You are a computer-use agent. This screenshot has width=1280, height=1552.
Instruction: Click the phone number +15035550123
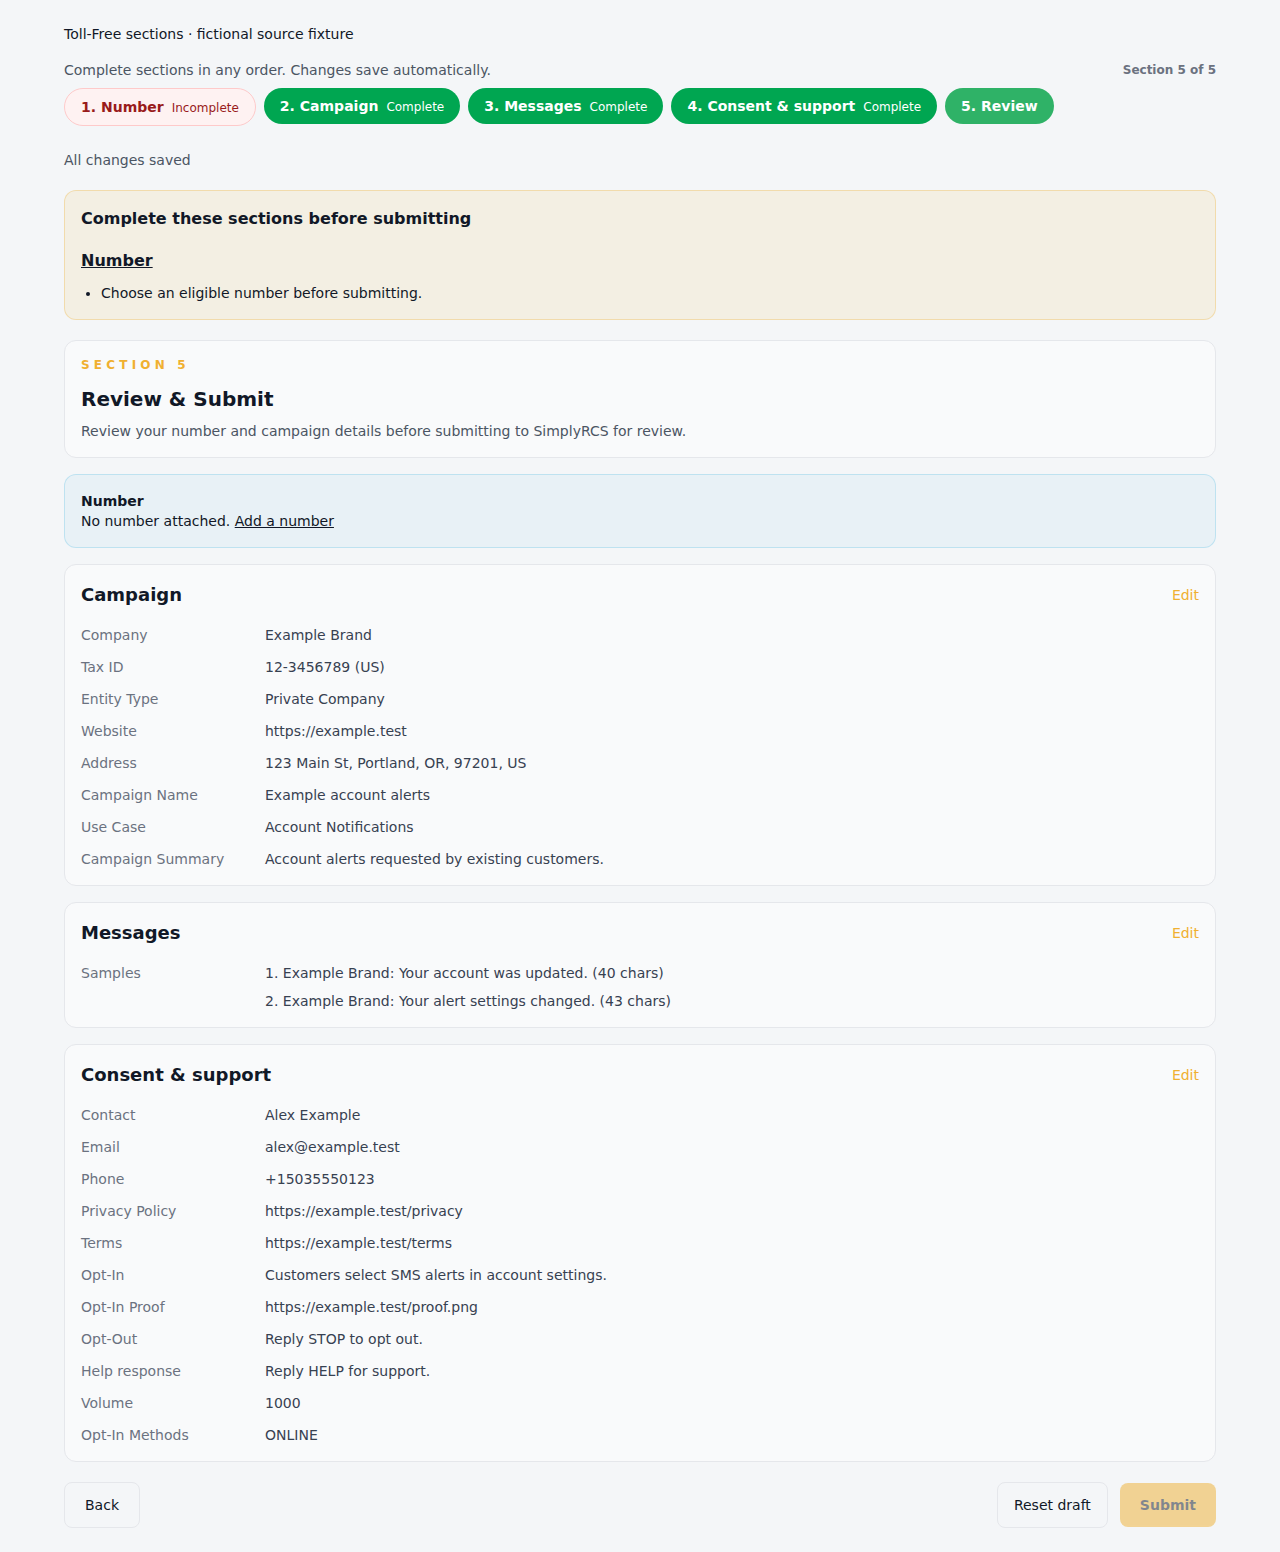click(320, 1179)
